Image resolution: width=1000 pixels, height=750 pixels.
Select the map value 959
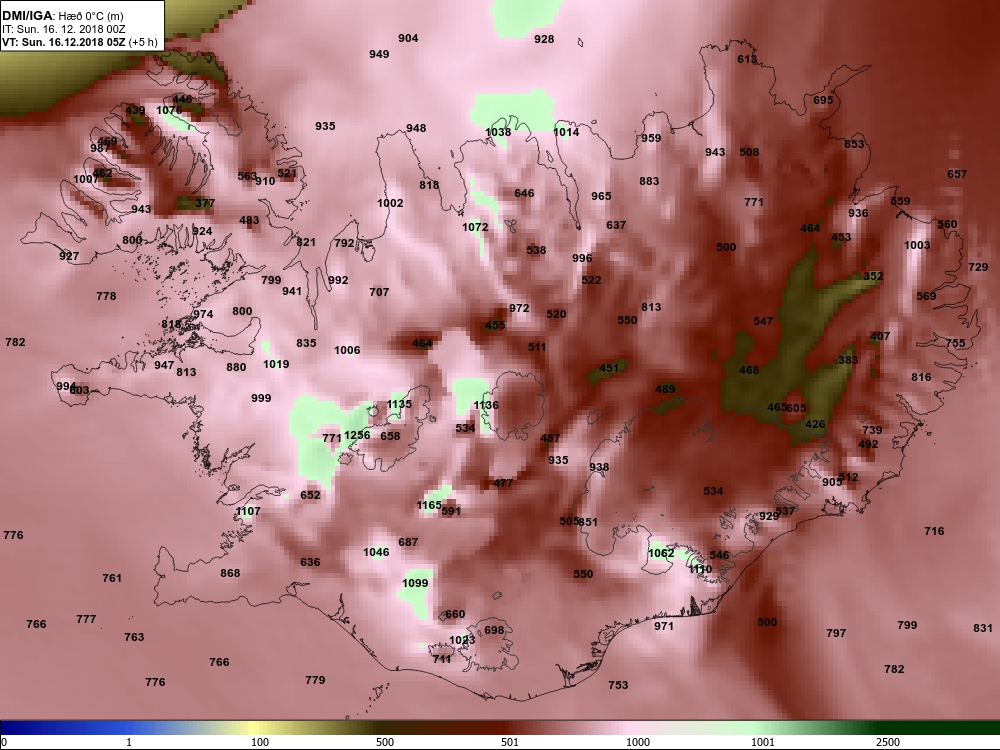pyautogui.click(x=651, y=138)
